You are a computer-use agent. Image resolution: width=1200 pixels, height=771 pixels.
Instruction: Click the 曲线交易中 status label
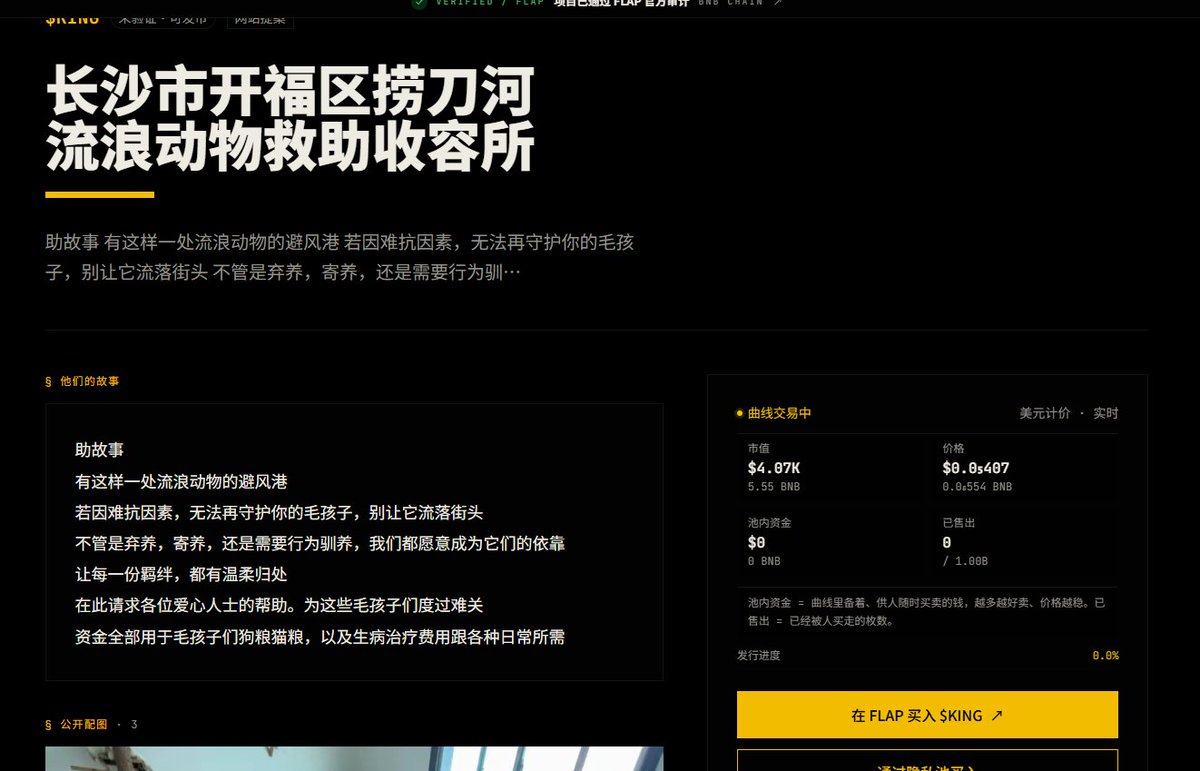779,413
